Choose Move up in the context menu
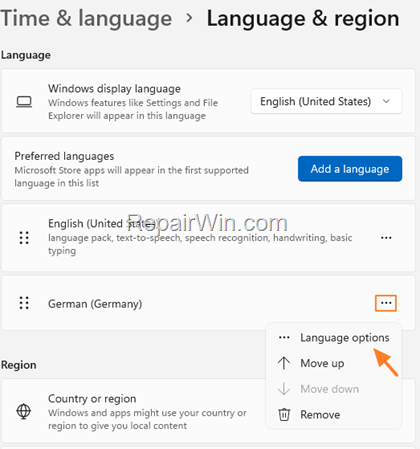 tap(333, 363)
